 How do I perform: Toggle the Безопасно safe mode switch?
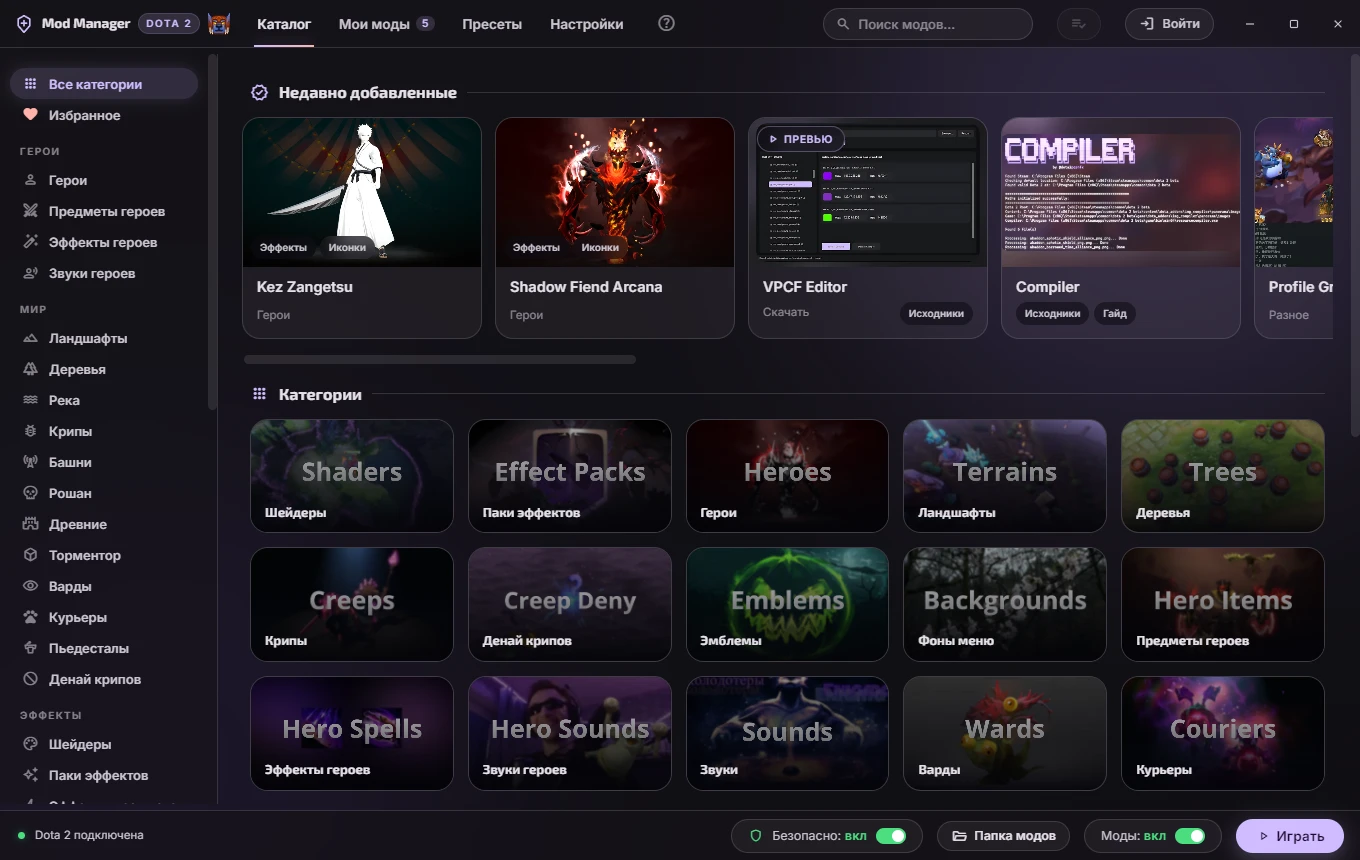point(891,836)
